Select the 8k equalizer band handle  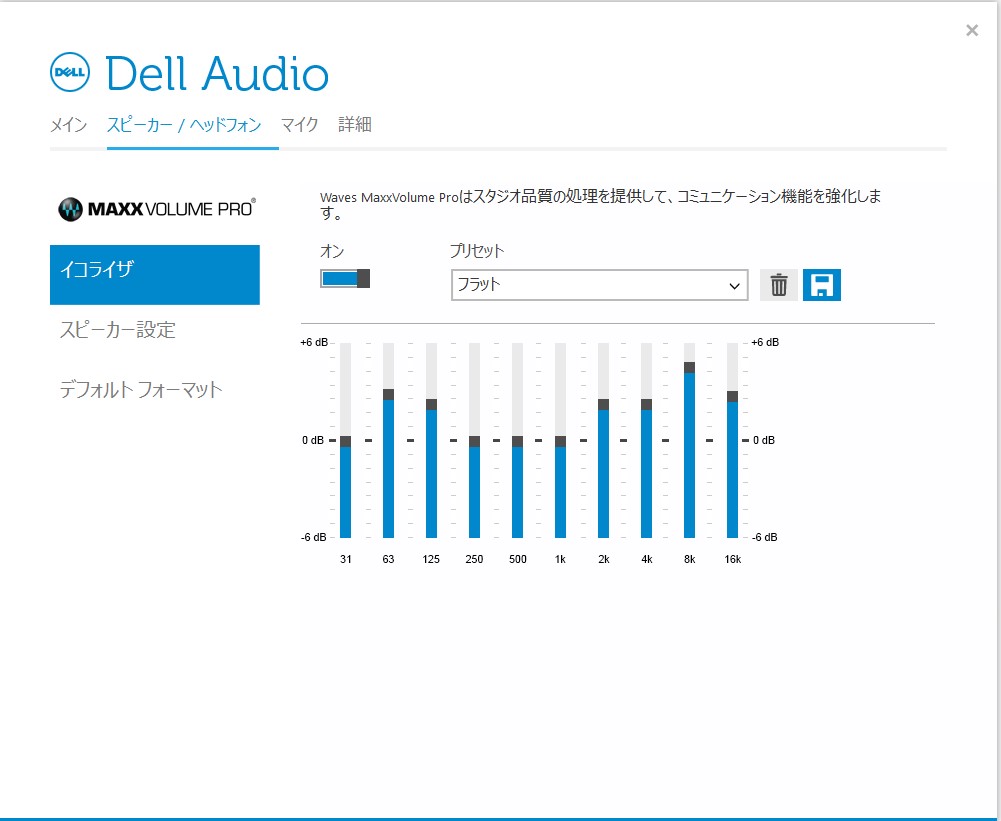688,368
